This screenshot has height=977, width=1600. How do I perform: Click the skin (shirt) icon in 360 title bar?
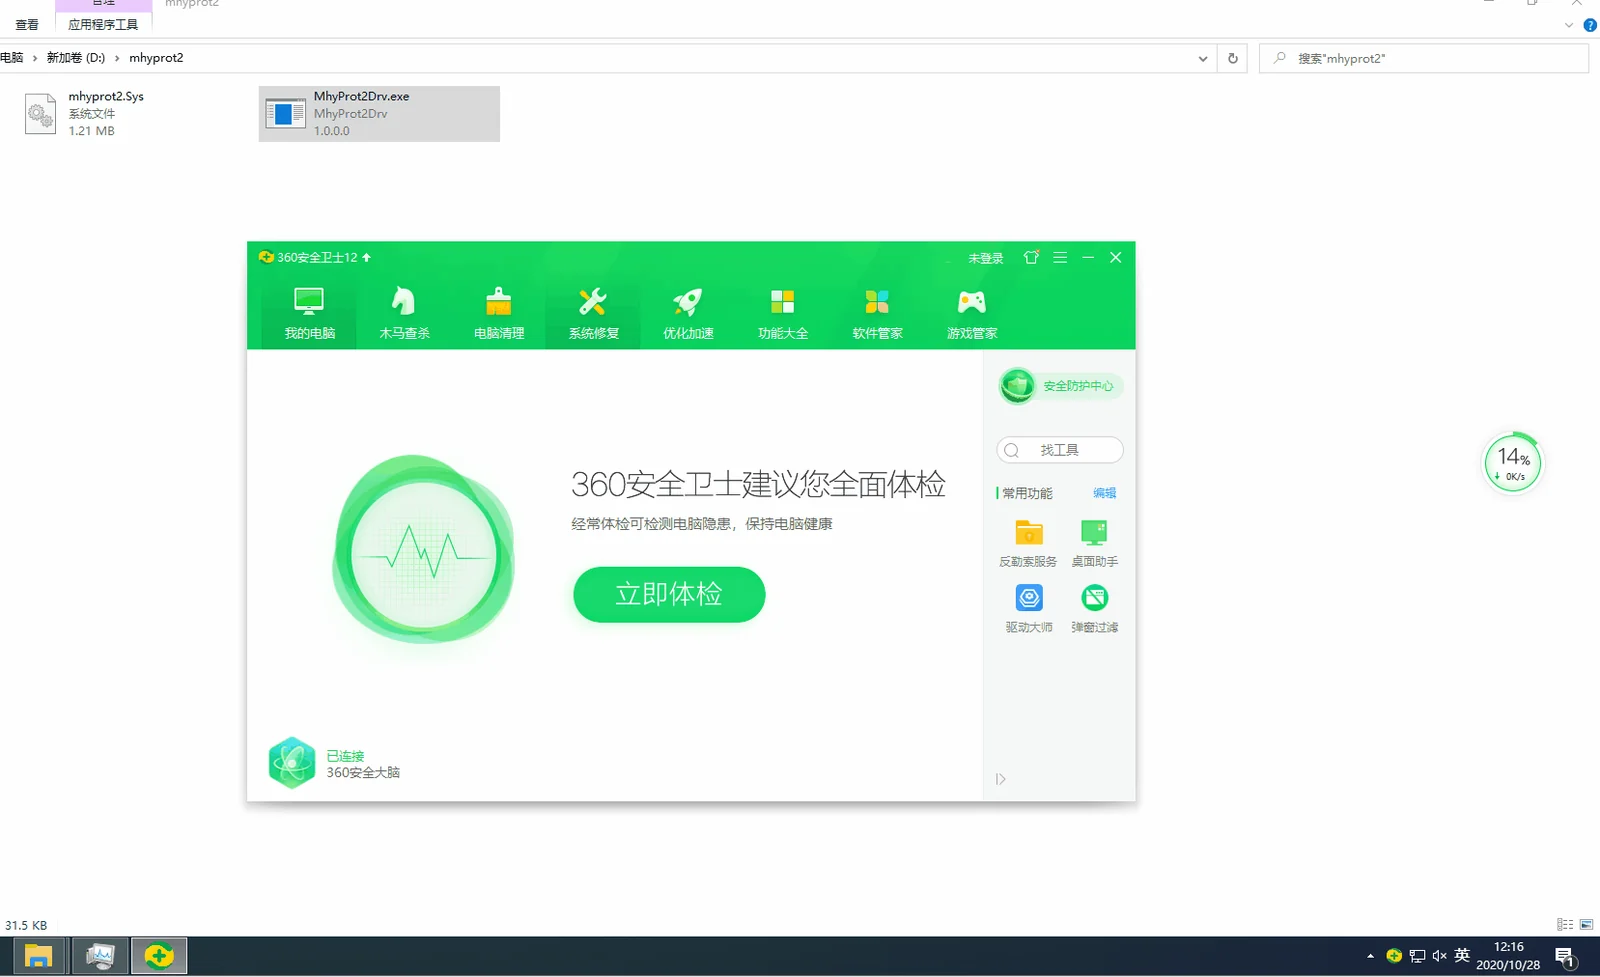click(1031, 257)
